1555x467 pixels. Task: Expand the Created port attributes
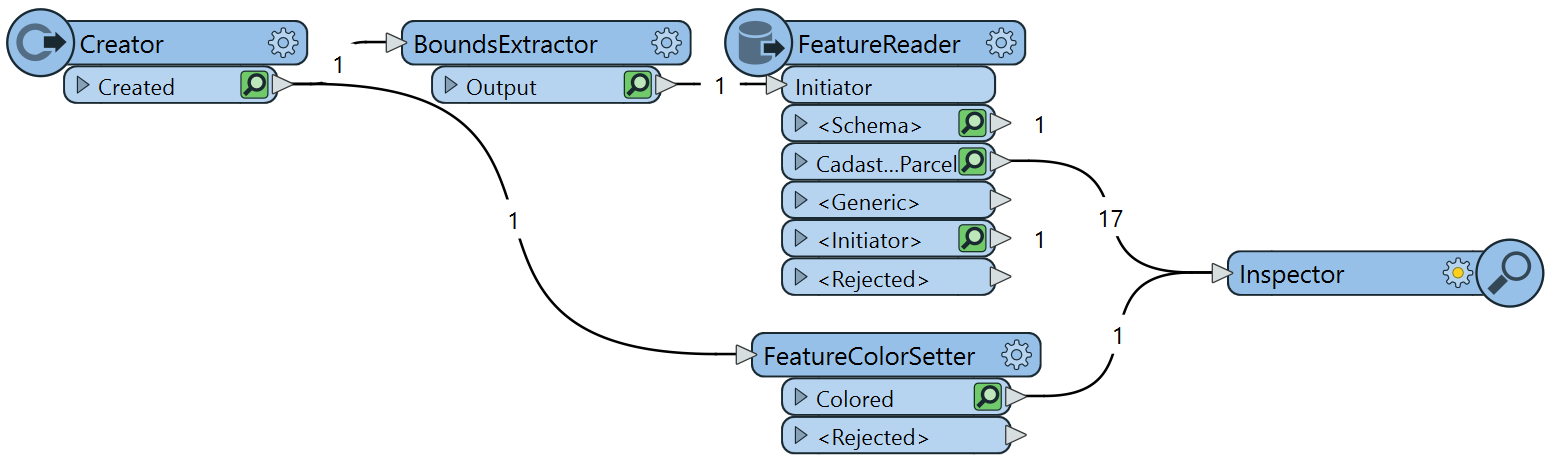click(83, 86)
